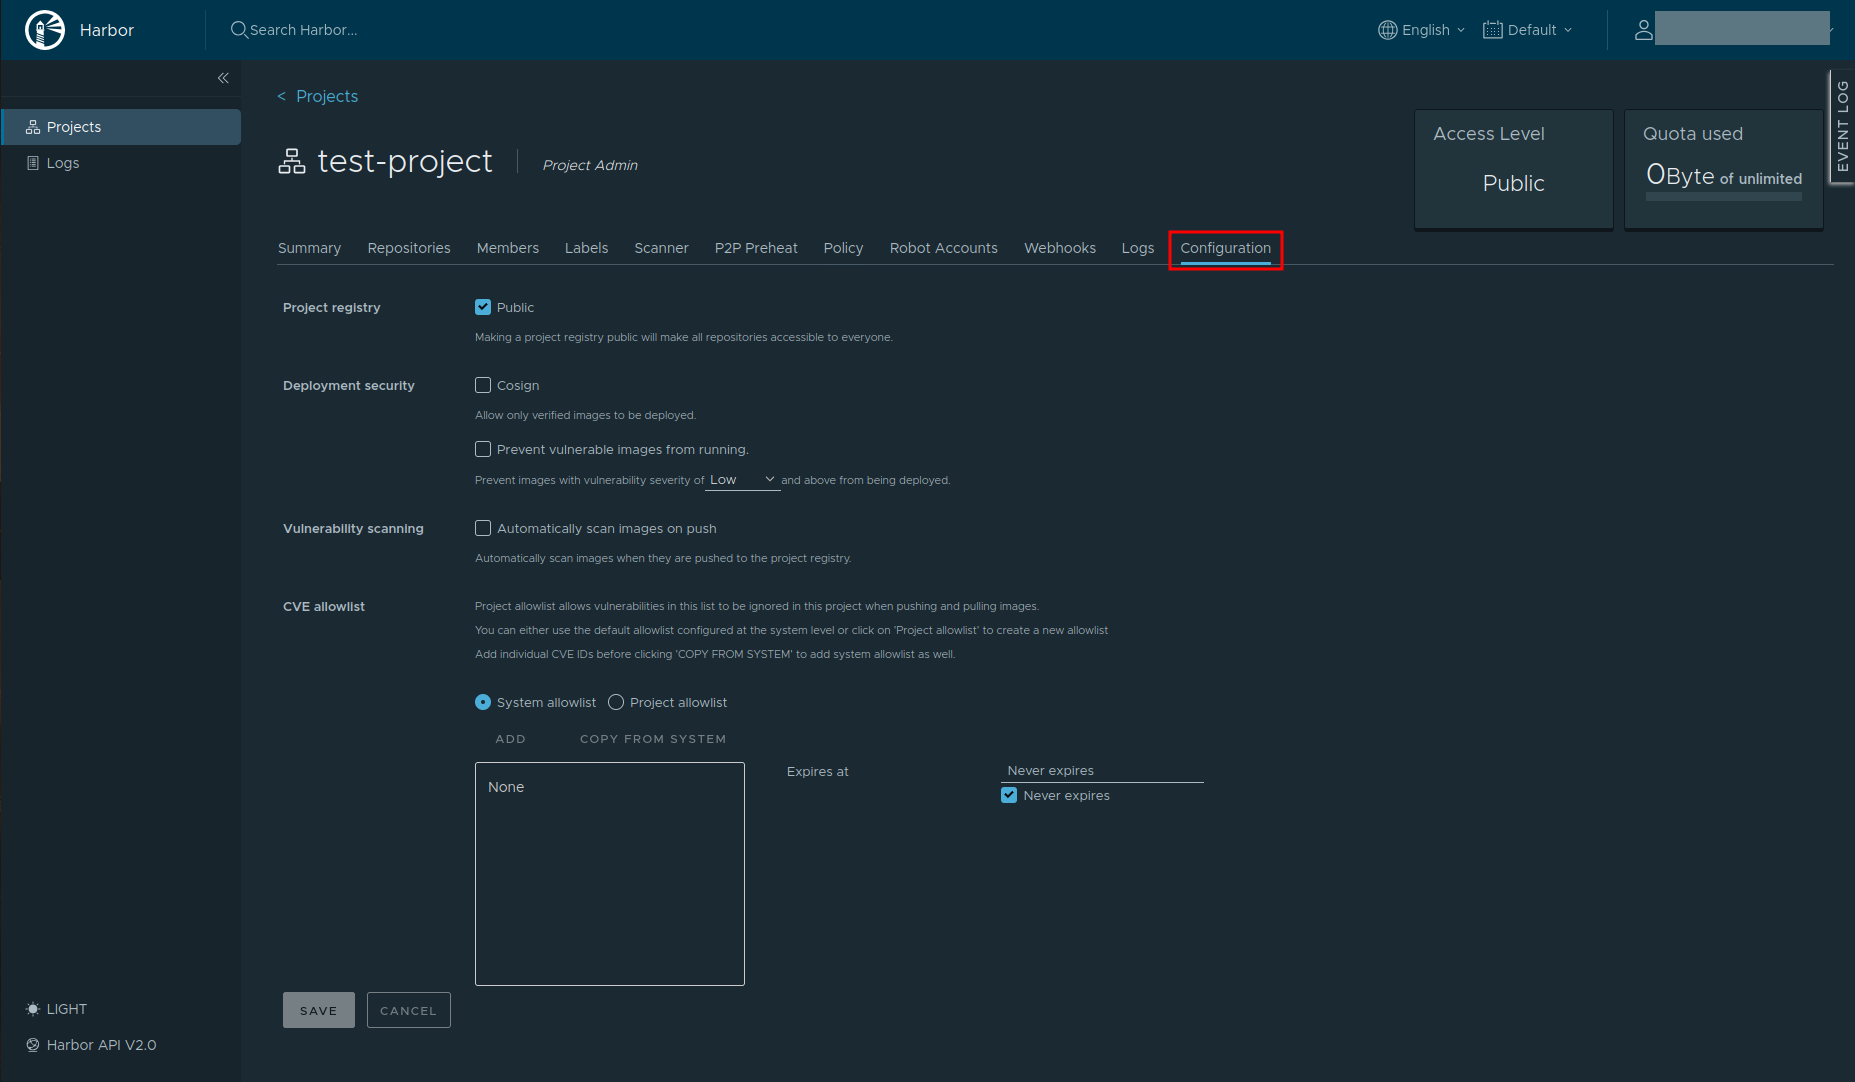Select the Project allowlist radio option
This screenshot has height=1082, width=1855.
pos(616,702)
